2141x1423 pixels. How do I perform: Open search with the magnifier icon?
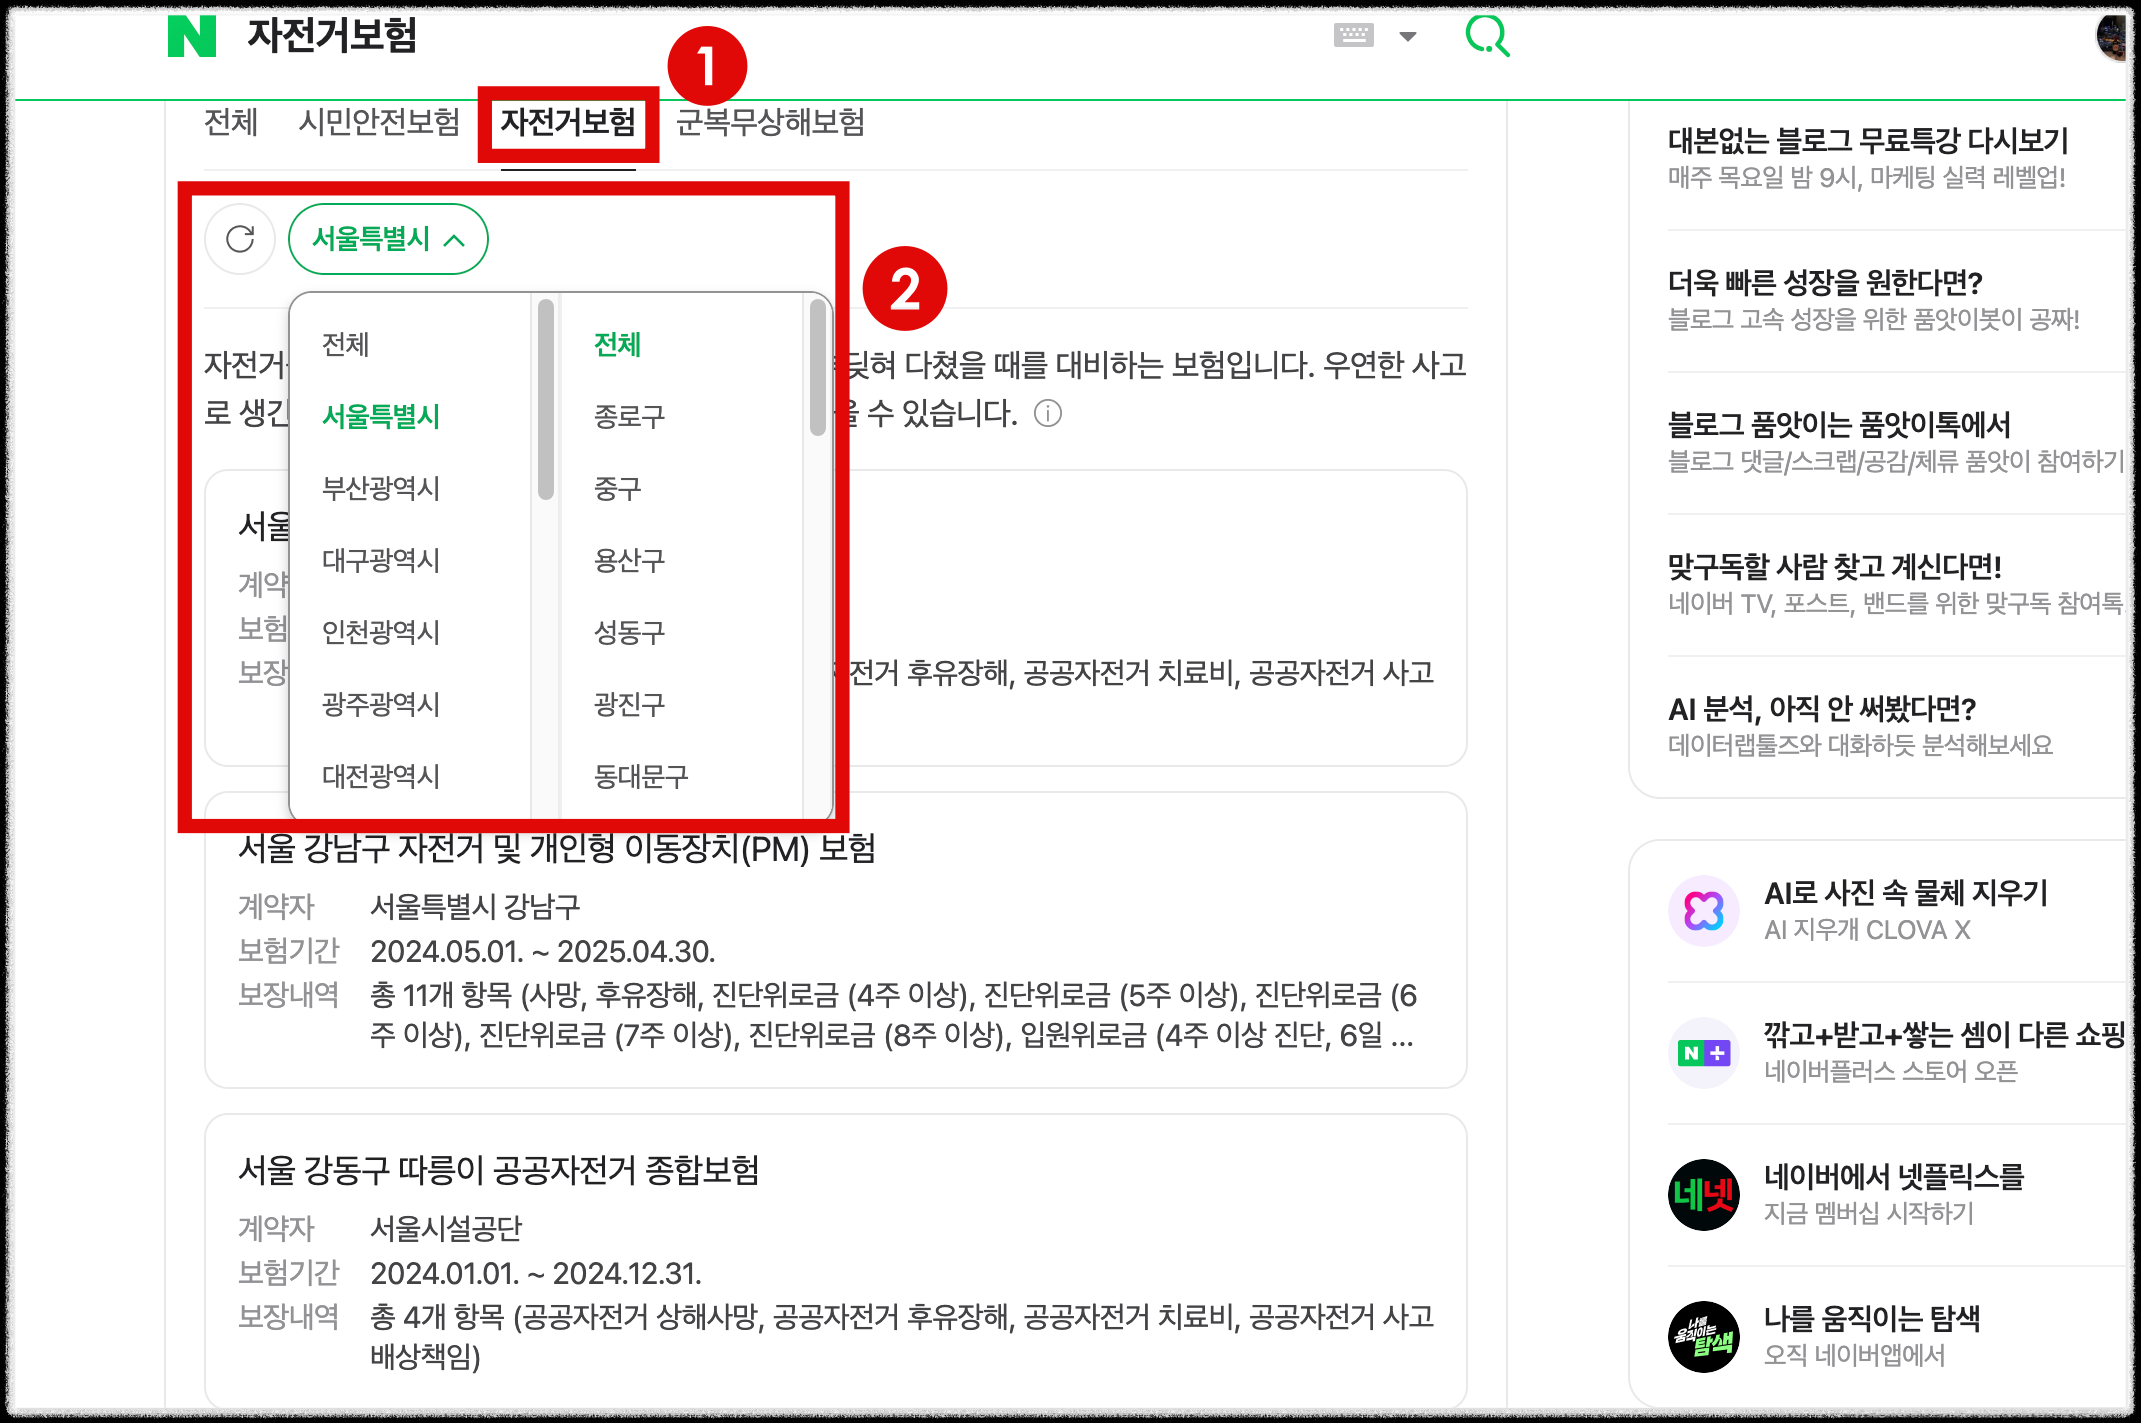(1488, 37)
